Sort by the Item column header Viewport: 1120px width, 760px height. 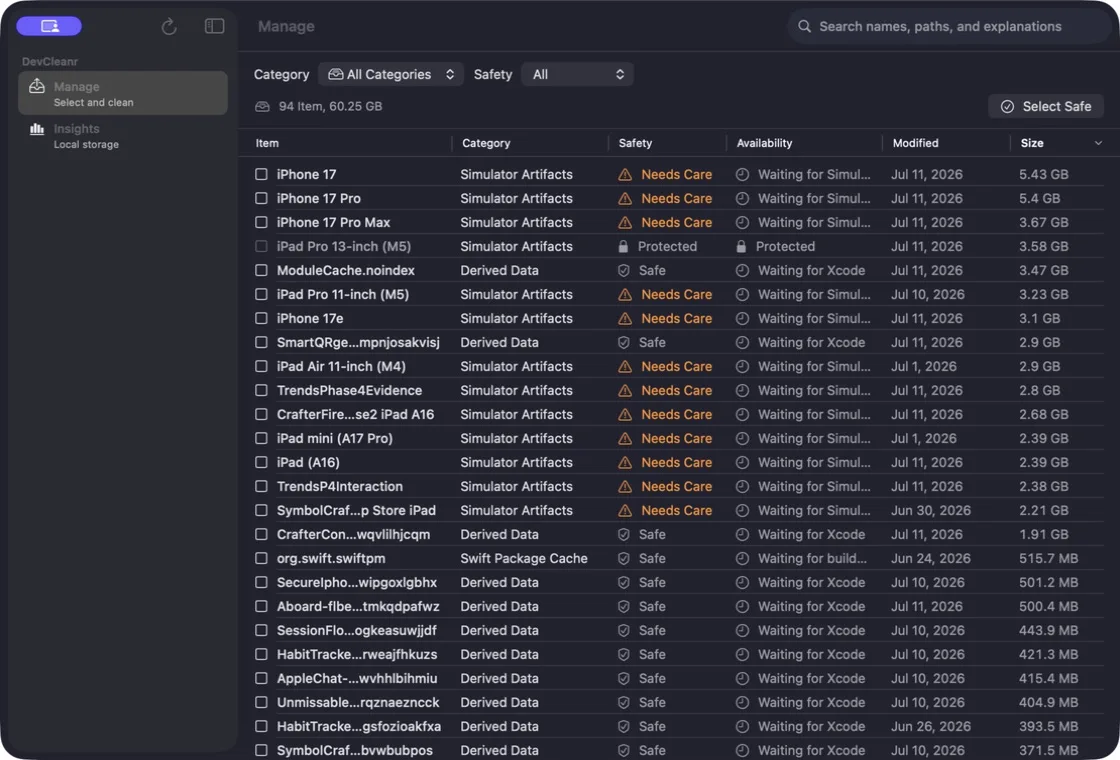click(x=267, y=144)
